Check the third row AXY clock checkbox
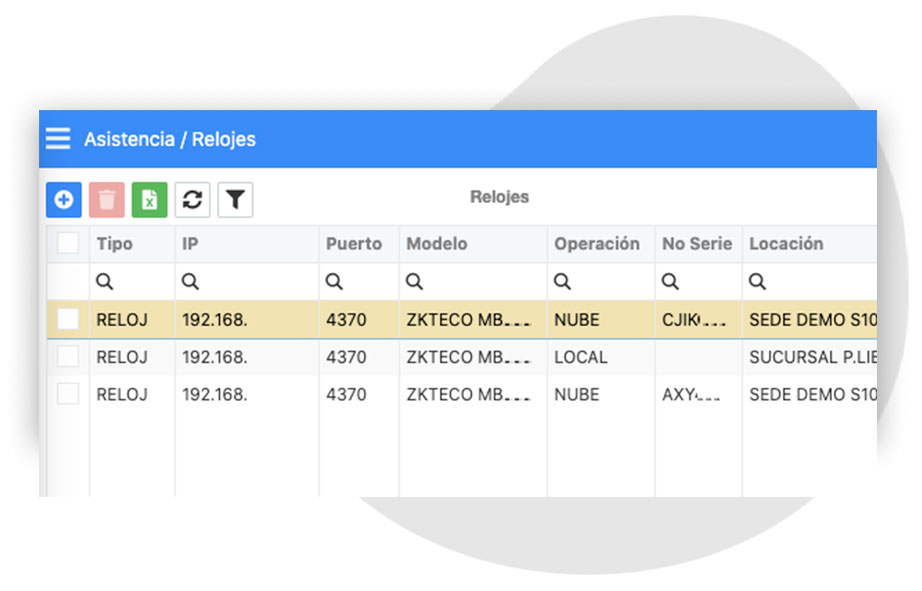 pyautogui.click(x=68, y=394)
